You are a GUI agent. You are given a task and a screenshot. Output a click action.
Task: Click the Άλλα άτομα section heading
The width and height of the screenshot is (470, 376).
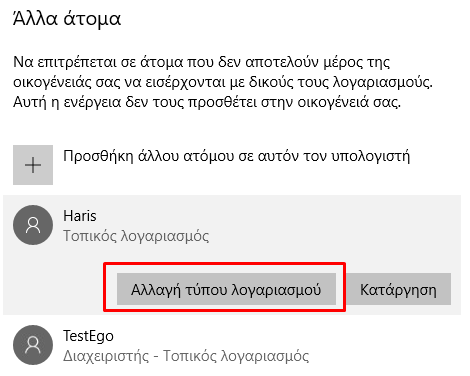pos(67,18)
